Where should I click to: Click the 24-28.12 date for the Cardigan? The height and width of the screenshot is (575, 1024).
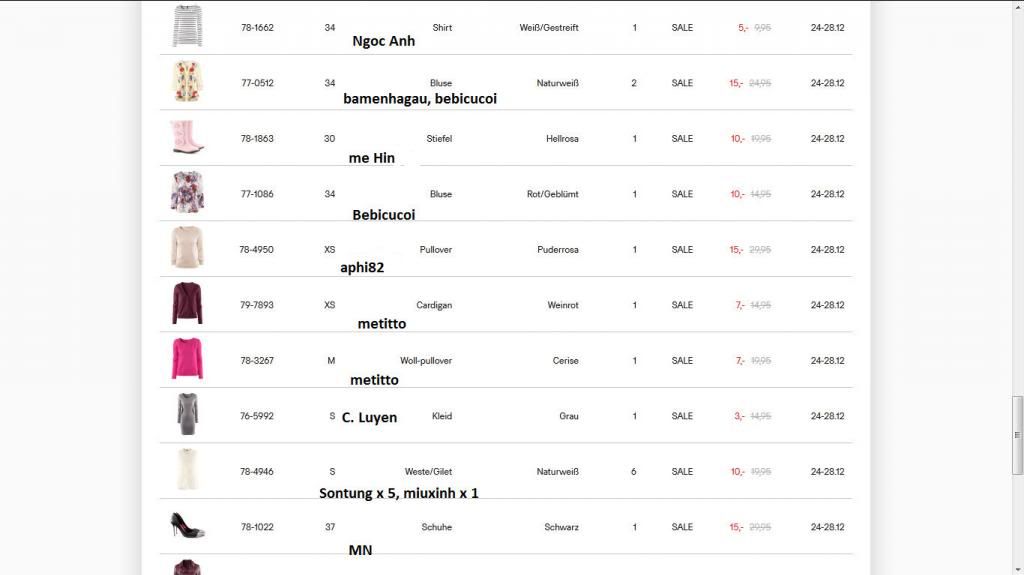tap(827, 305)
